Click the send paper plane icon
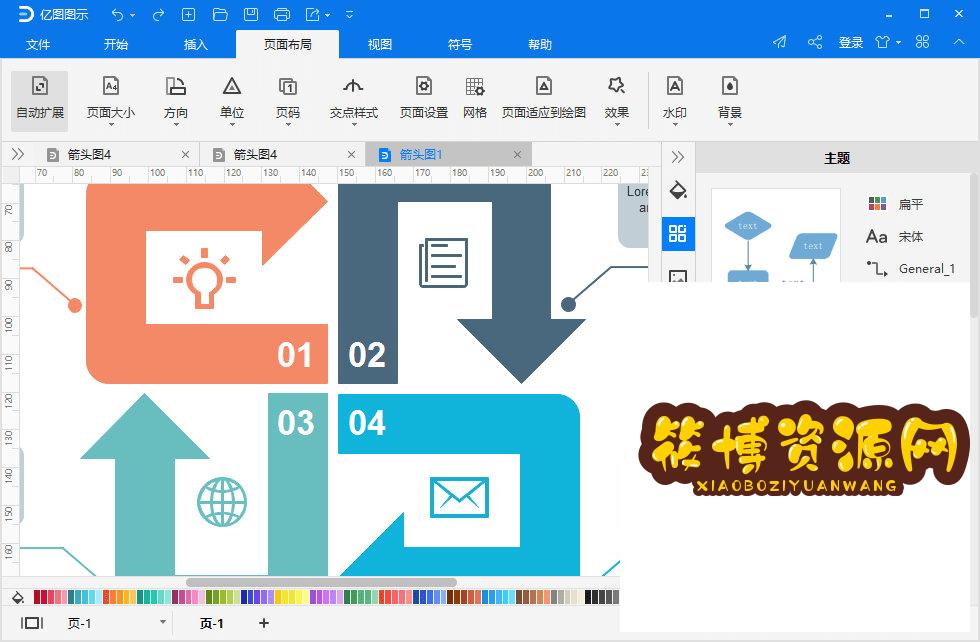Image resolution: width=980 pixels, height=642 pixels. point(779,42)
